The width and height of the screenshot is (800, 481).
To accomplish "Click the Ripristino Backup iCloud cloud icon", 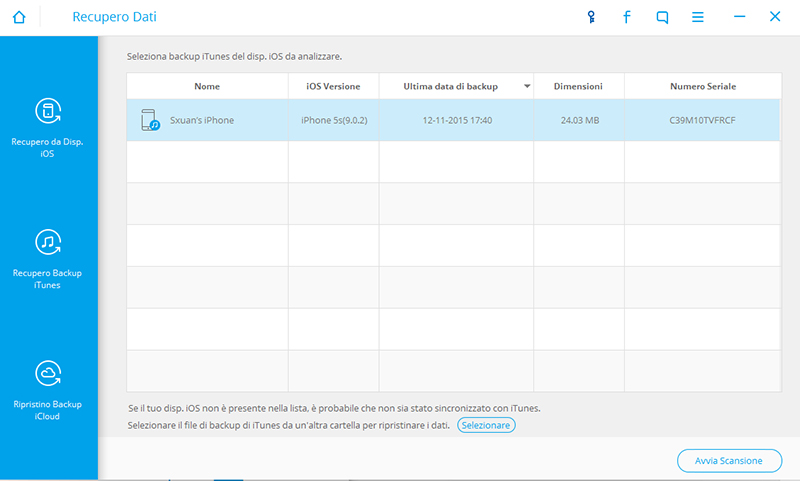I will click(48, 374).
